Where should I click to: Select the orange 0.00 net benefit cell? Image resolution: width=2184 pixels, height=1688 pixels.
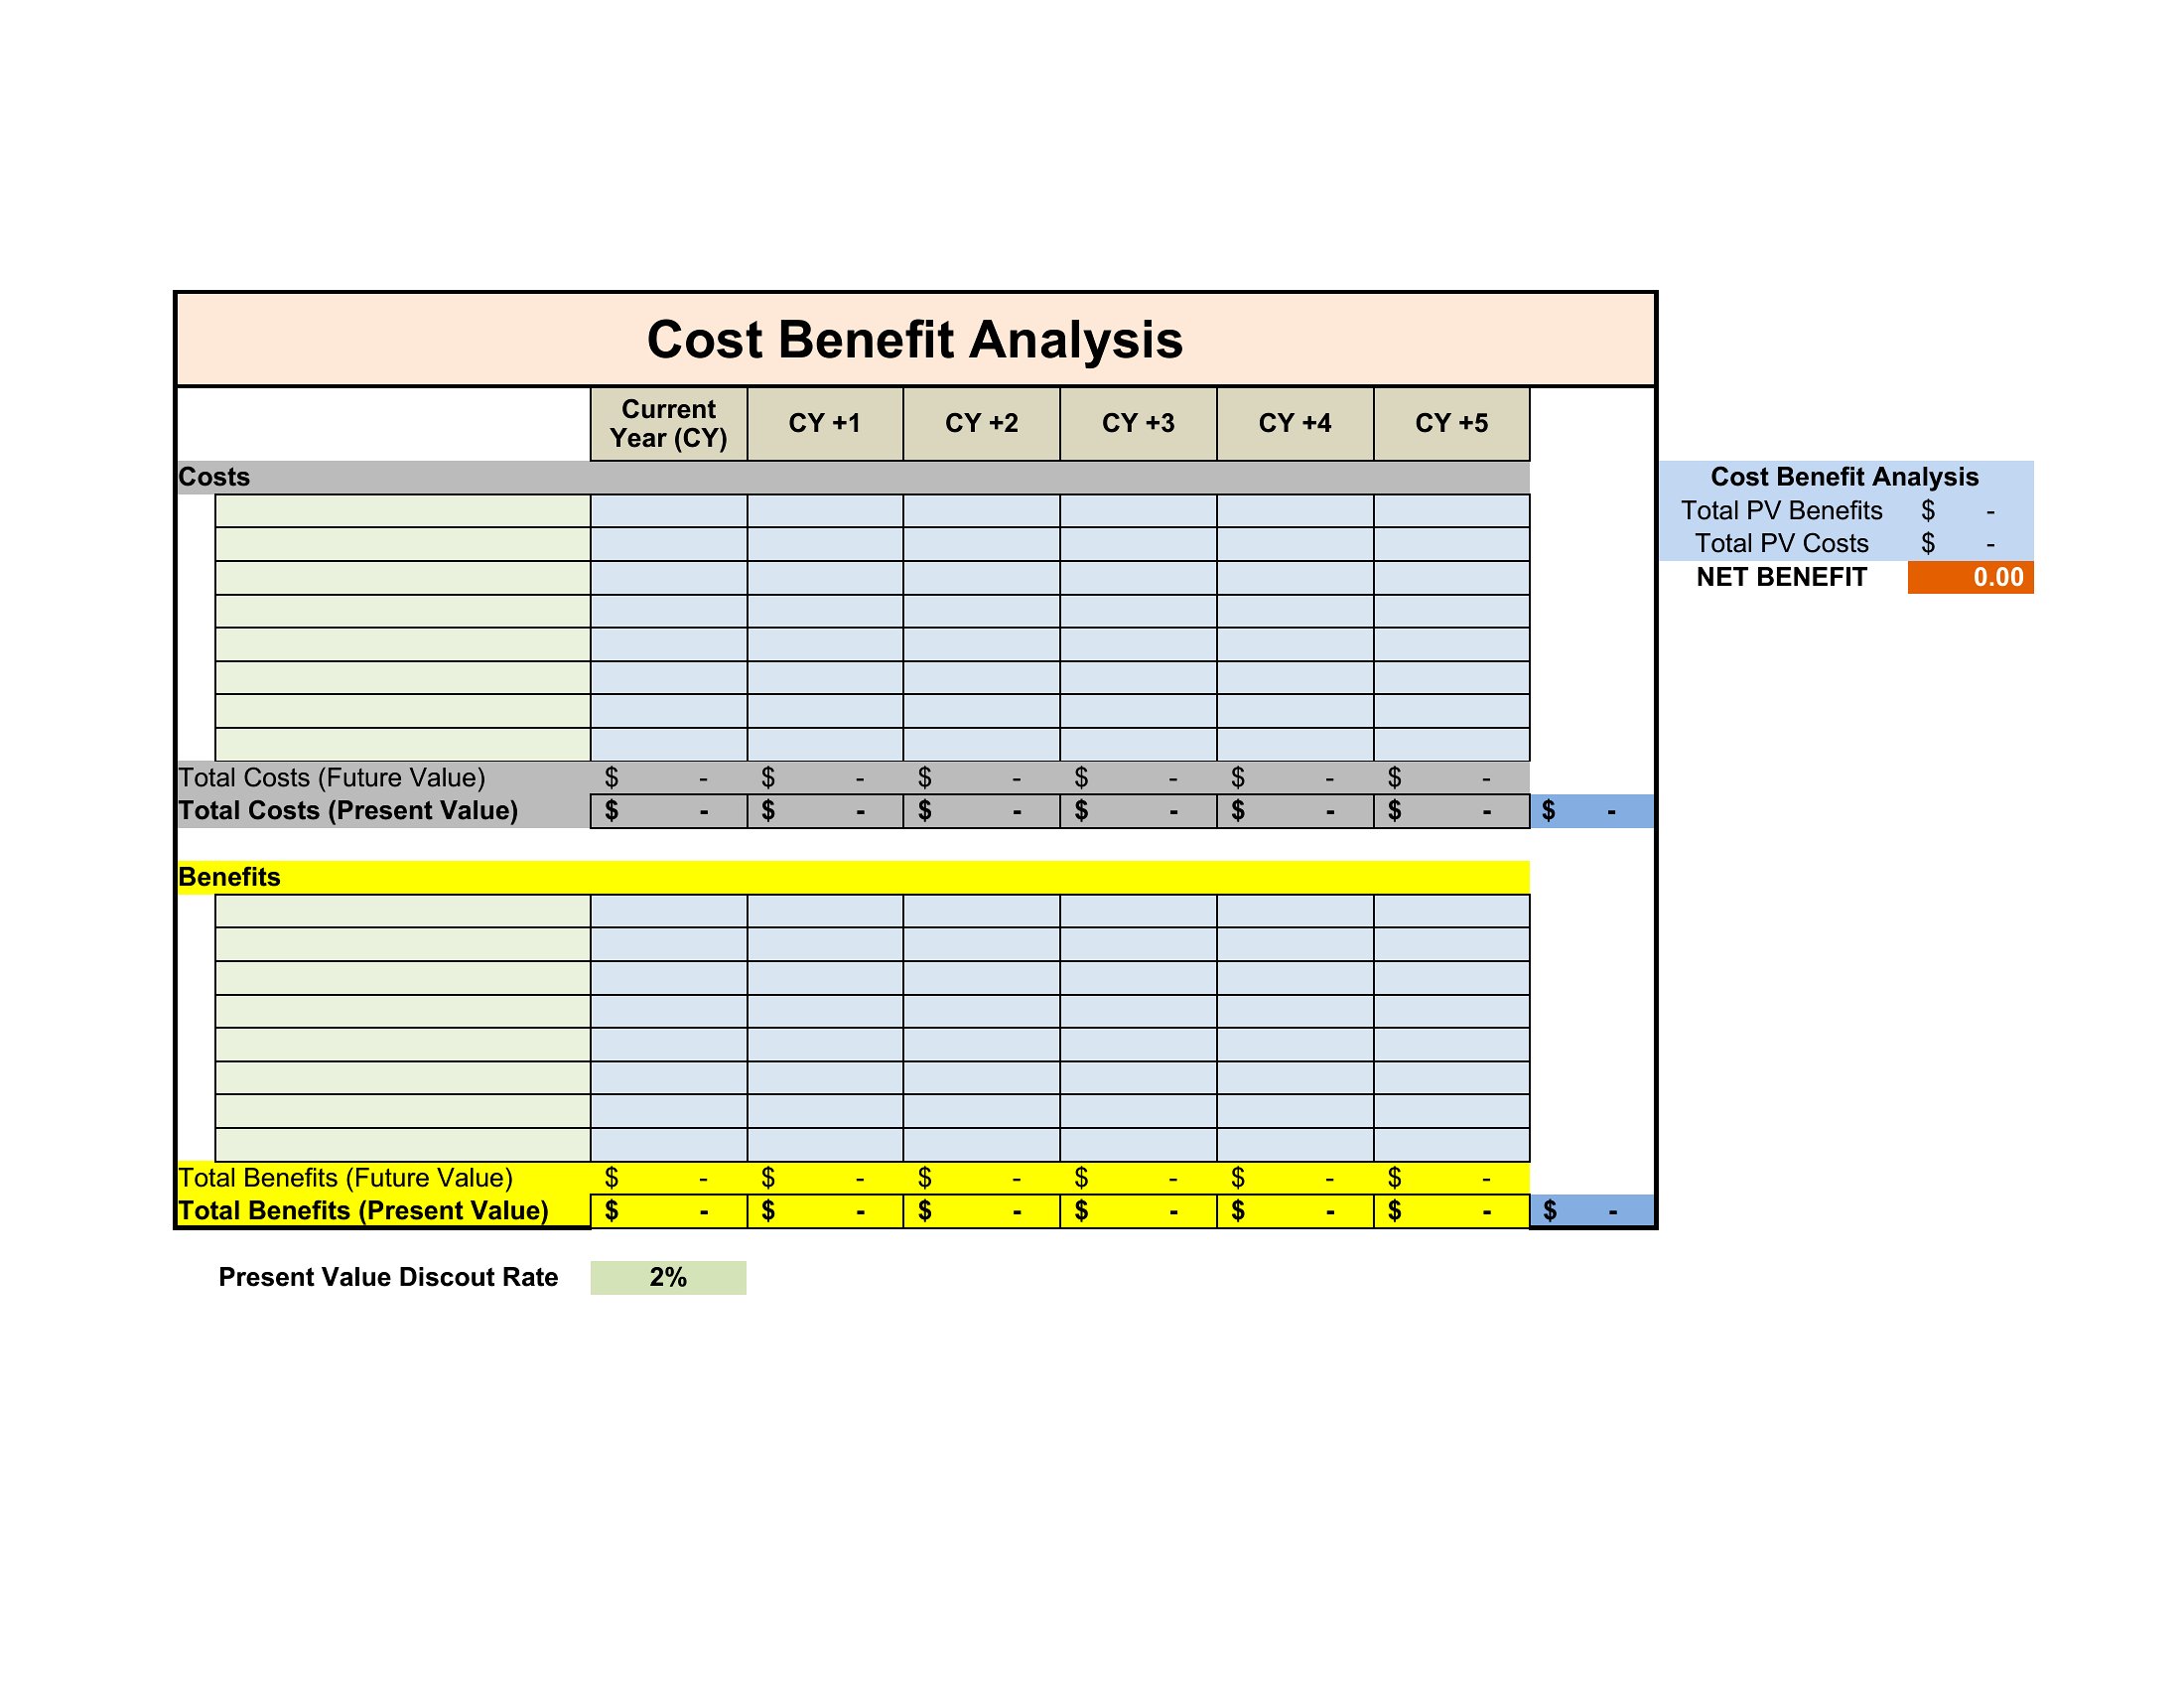pos(1970,577)
